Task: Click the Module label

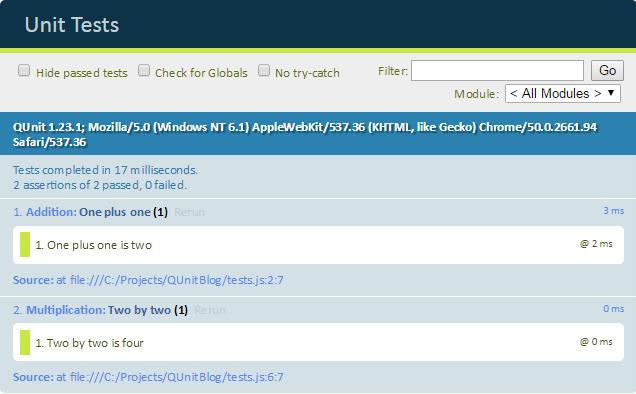Action: pos(476,94)
